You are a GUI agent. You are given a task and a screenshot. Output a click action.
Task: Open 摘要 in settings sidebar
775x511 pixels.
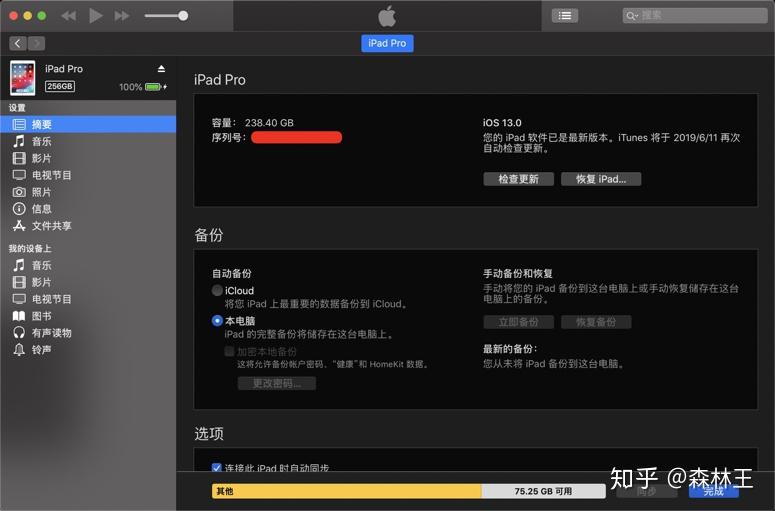tap(88, 124)
